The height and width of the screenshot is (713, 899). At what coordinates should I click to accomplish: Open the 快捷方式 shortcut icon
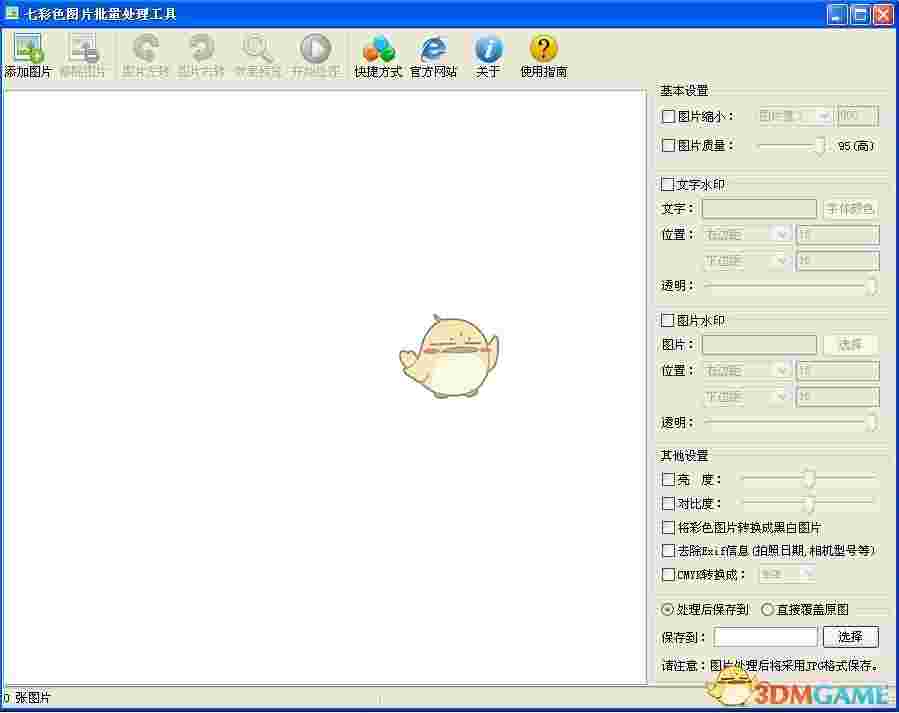point(378,52)
